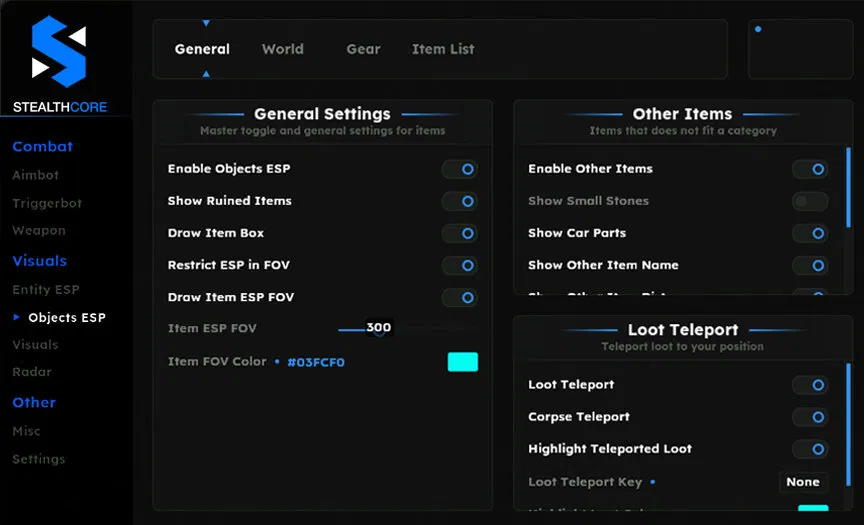Click the cyan Item FOV Color swatch
This screenshot has height=525, width=864.
click(x=462, y=362)
